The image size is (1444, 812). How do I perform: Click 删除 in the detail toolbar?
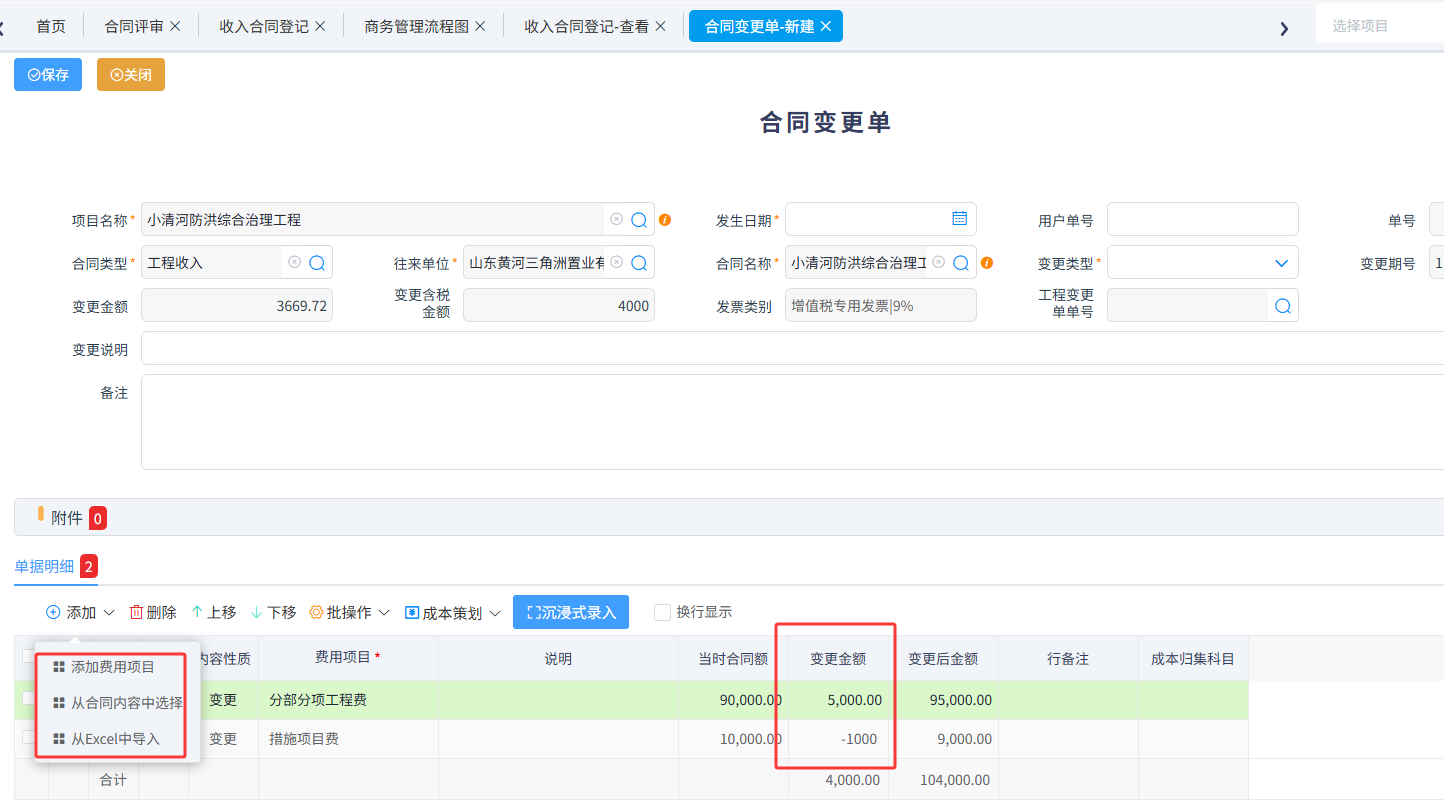pos(153,612)
